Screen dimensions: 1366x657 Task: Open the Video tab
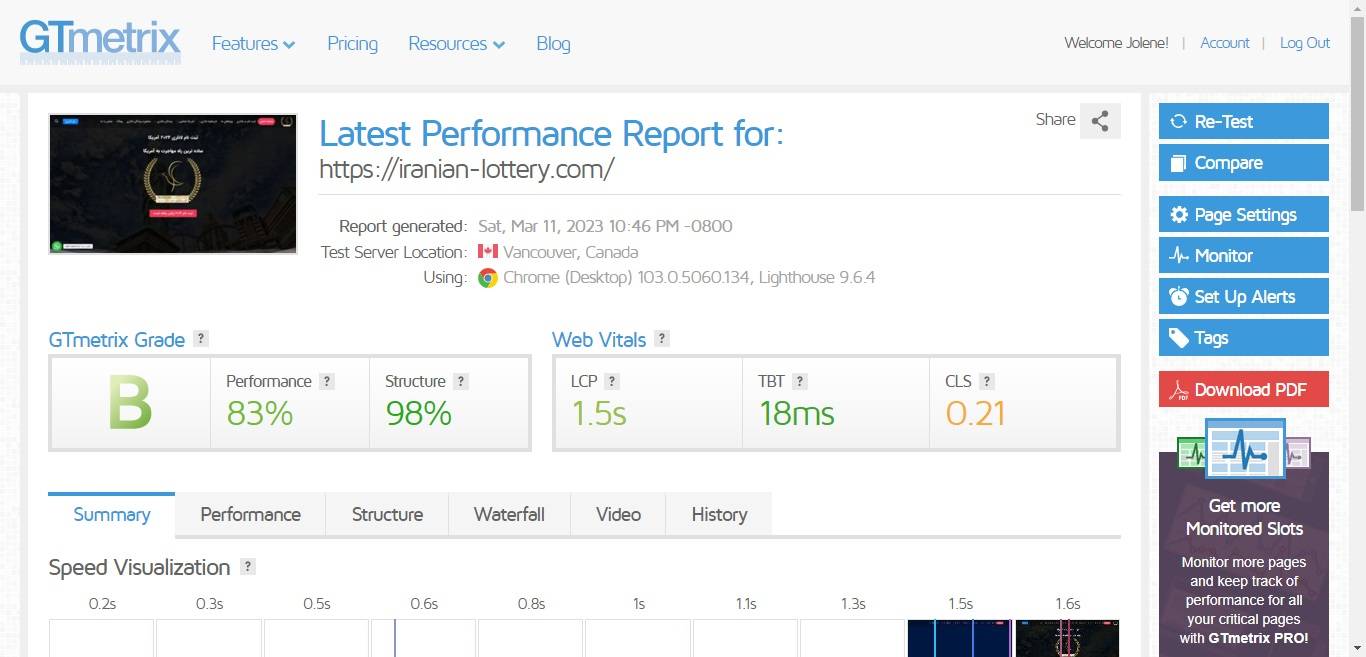(618, 514)
